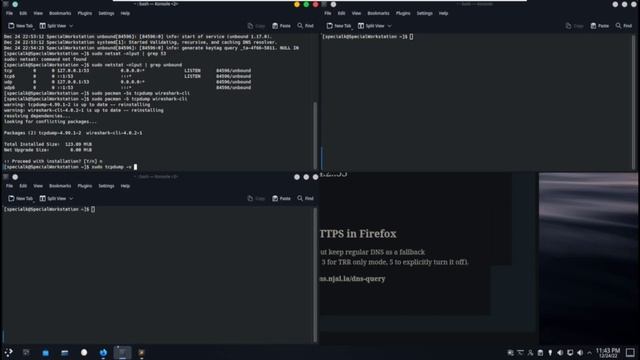
Task: Click Copy in top-left Konsole toolbar
Action: pyautogui.click(x=256, y=26)
